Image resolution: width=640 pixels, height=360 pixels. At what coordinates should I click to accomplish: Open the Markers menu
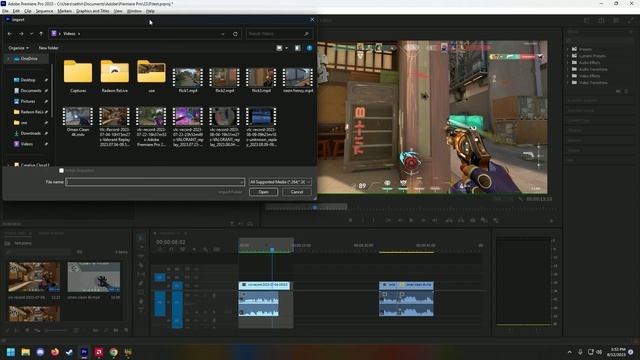64,11
